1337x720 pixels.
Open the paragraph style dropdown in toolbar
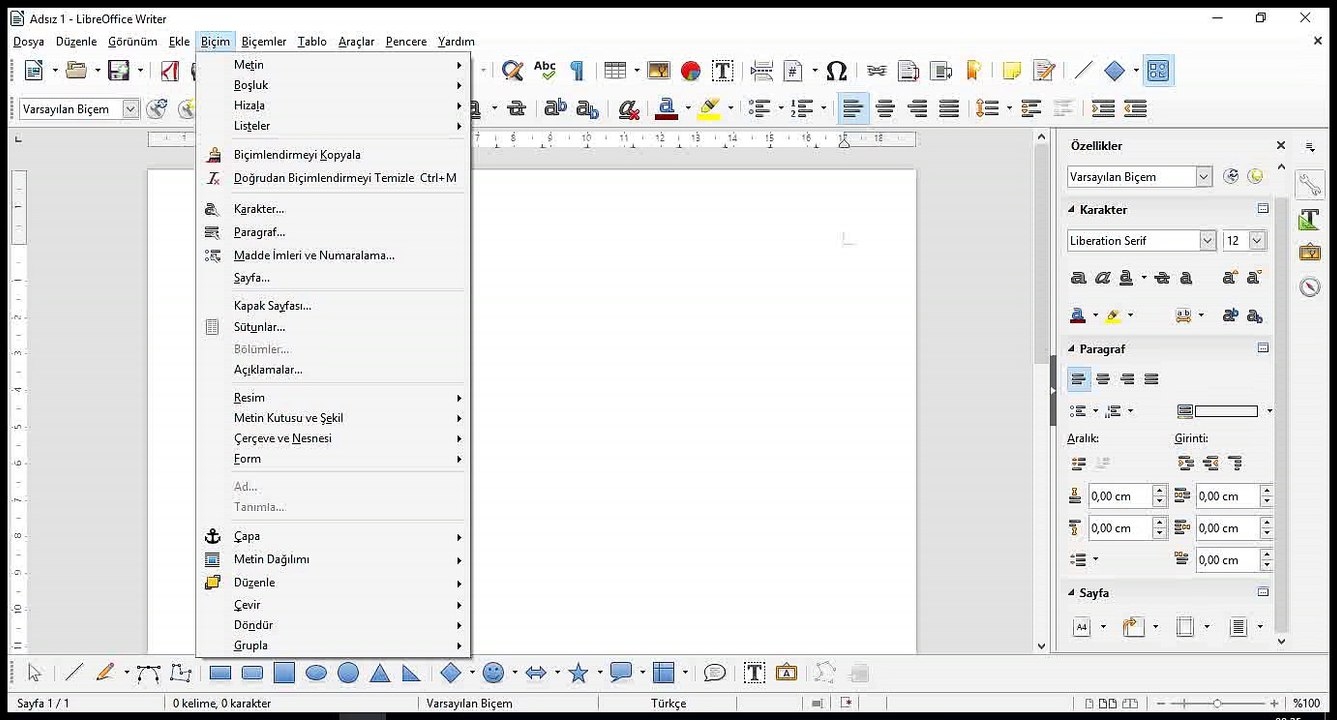tap(130, 109)
